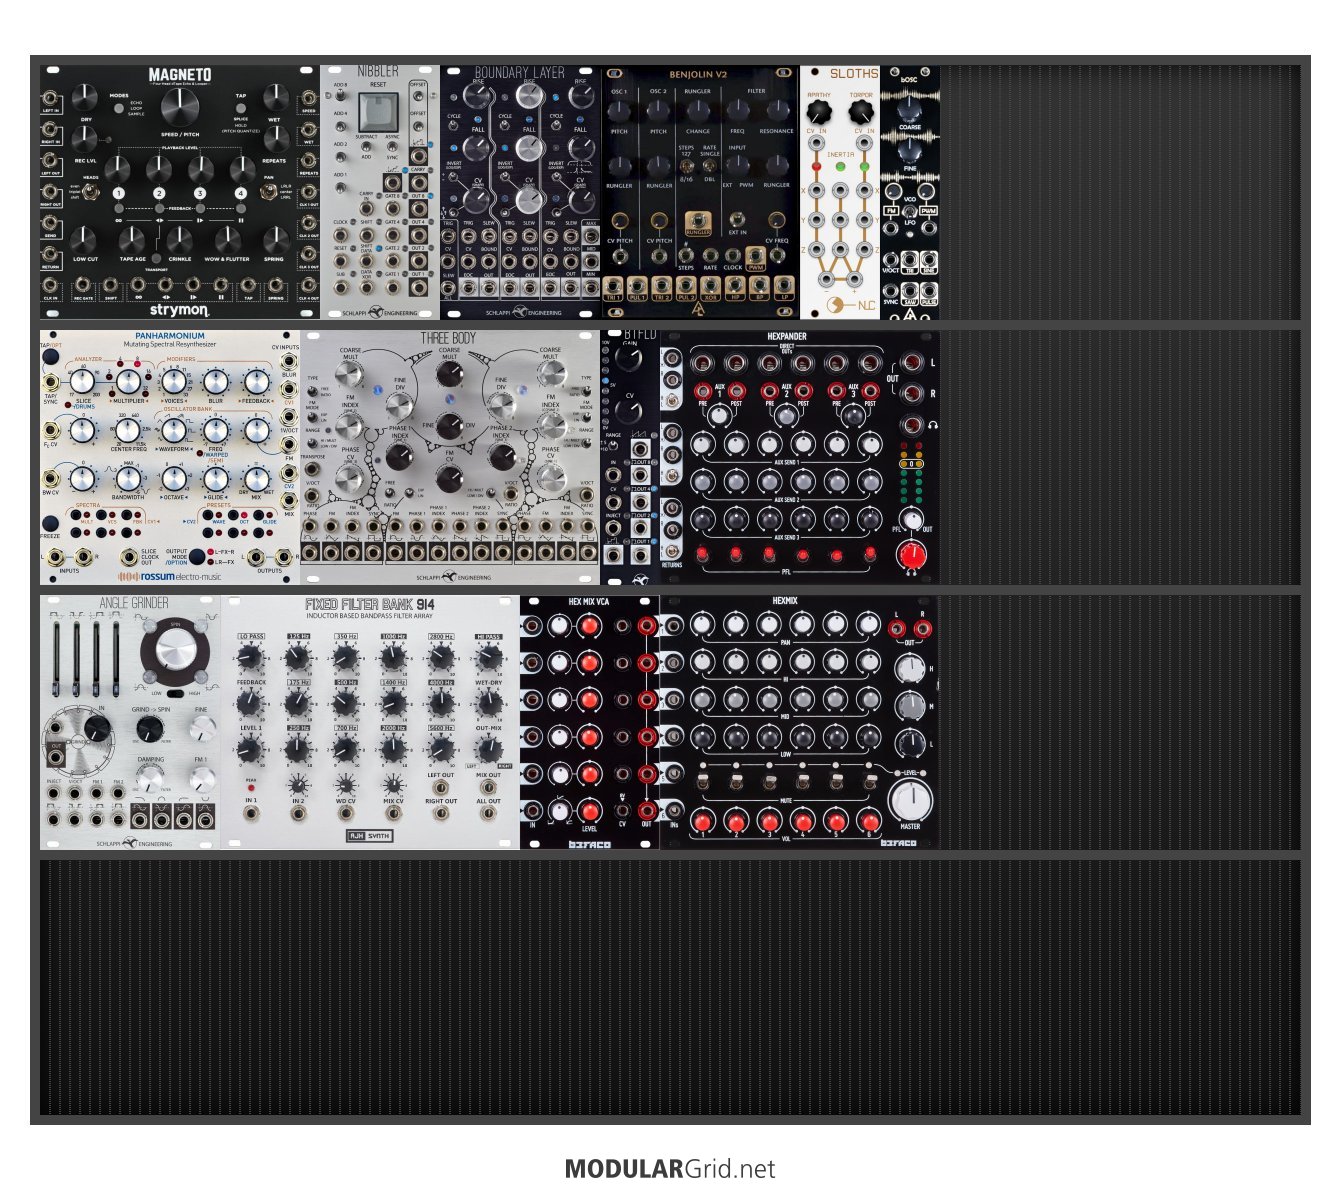
Task: Click the Magneto DRY knob
Action: click(x=85, y=98)
